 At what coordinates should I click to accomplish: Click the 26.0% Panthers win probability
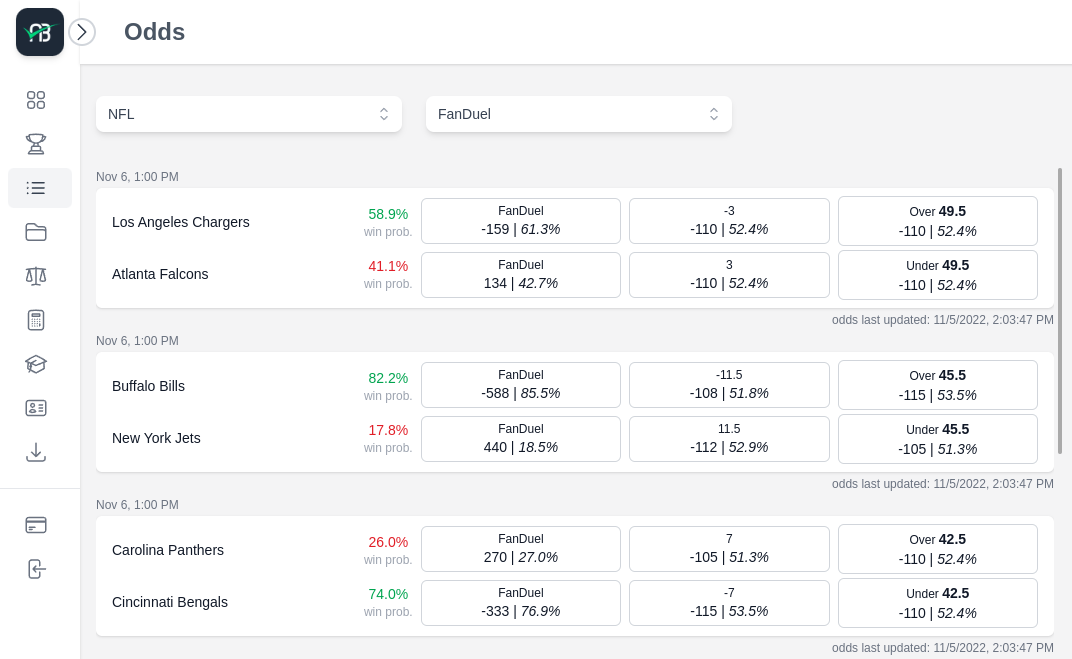pyautogui.click(x=388, y=542)
